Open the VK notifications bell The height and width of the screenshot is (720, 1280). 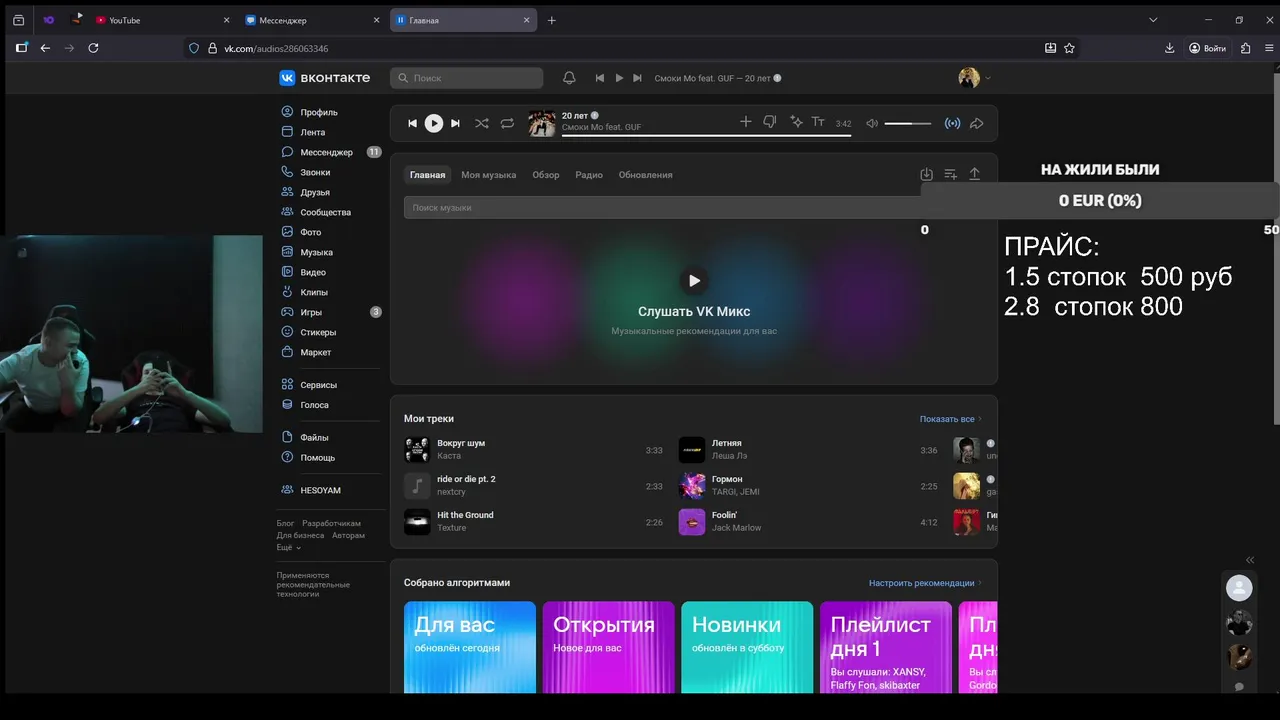point(569,78)
